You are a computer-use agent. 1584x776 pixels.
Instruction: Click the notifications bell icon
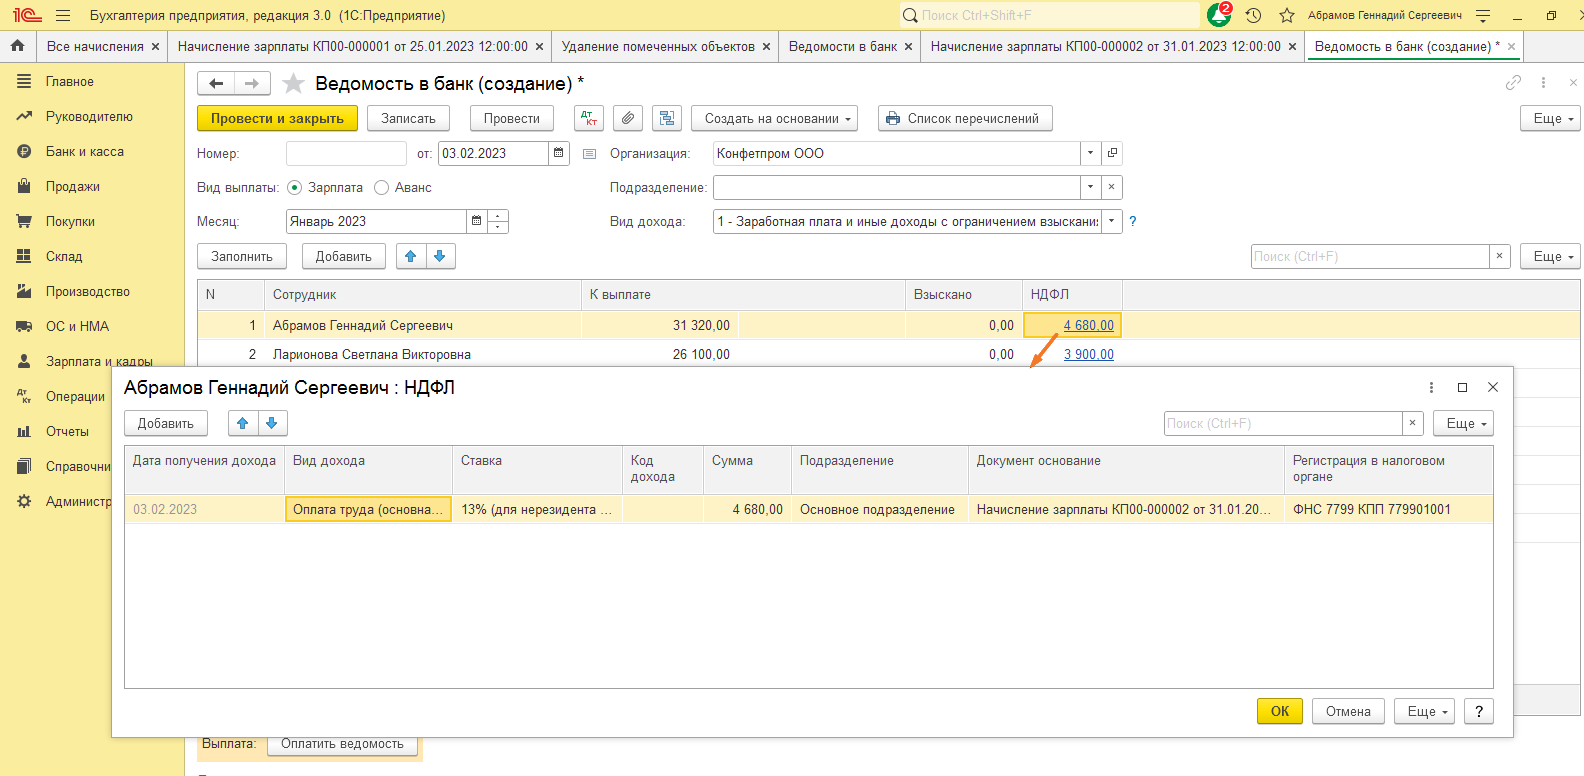pos(1219,15)
